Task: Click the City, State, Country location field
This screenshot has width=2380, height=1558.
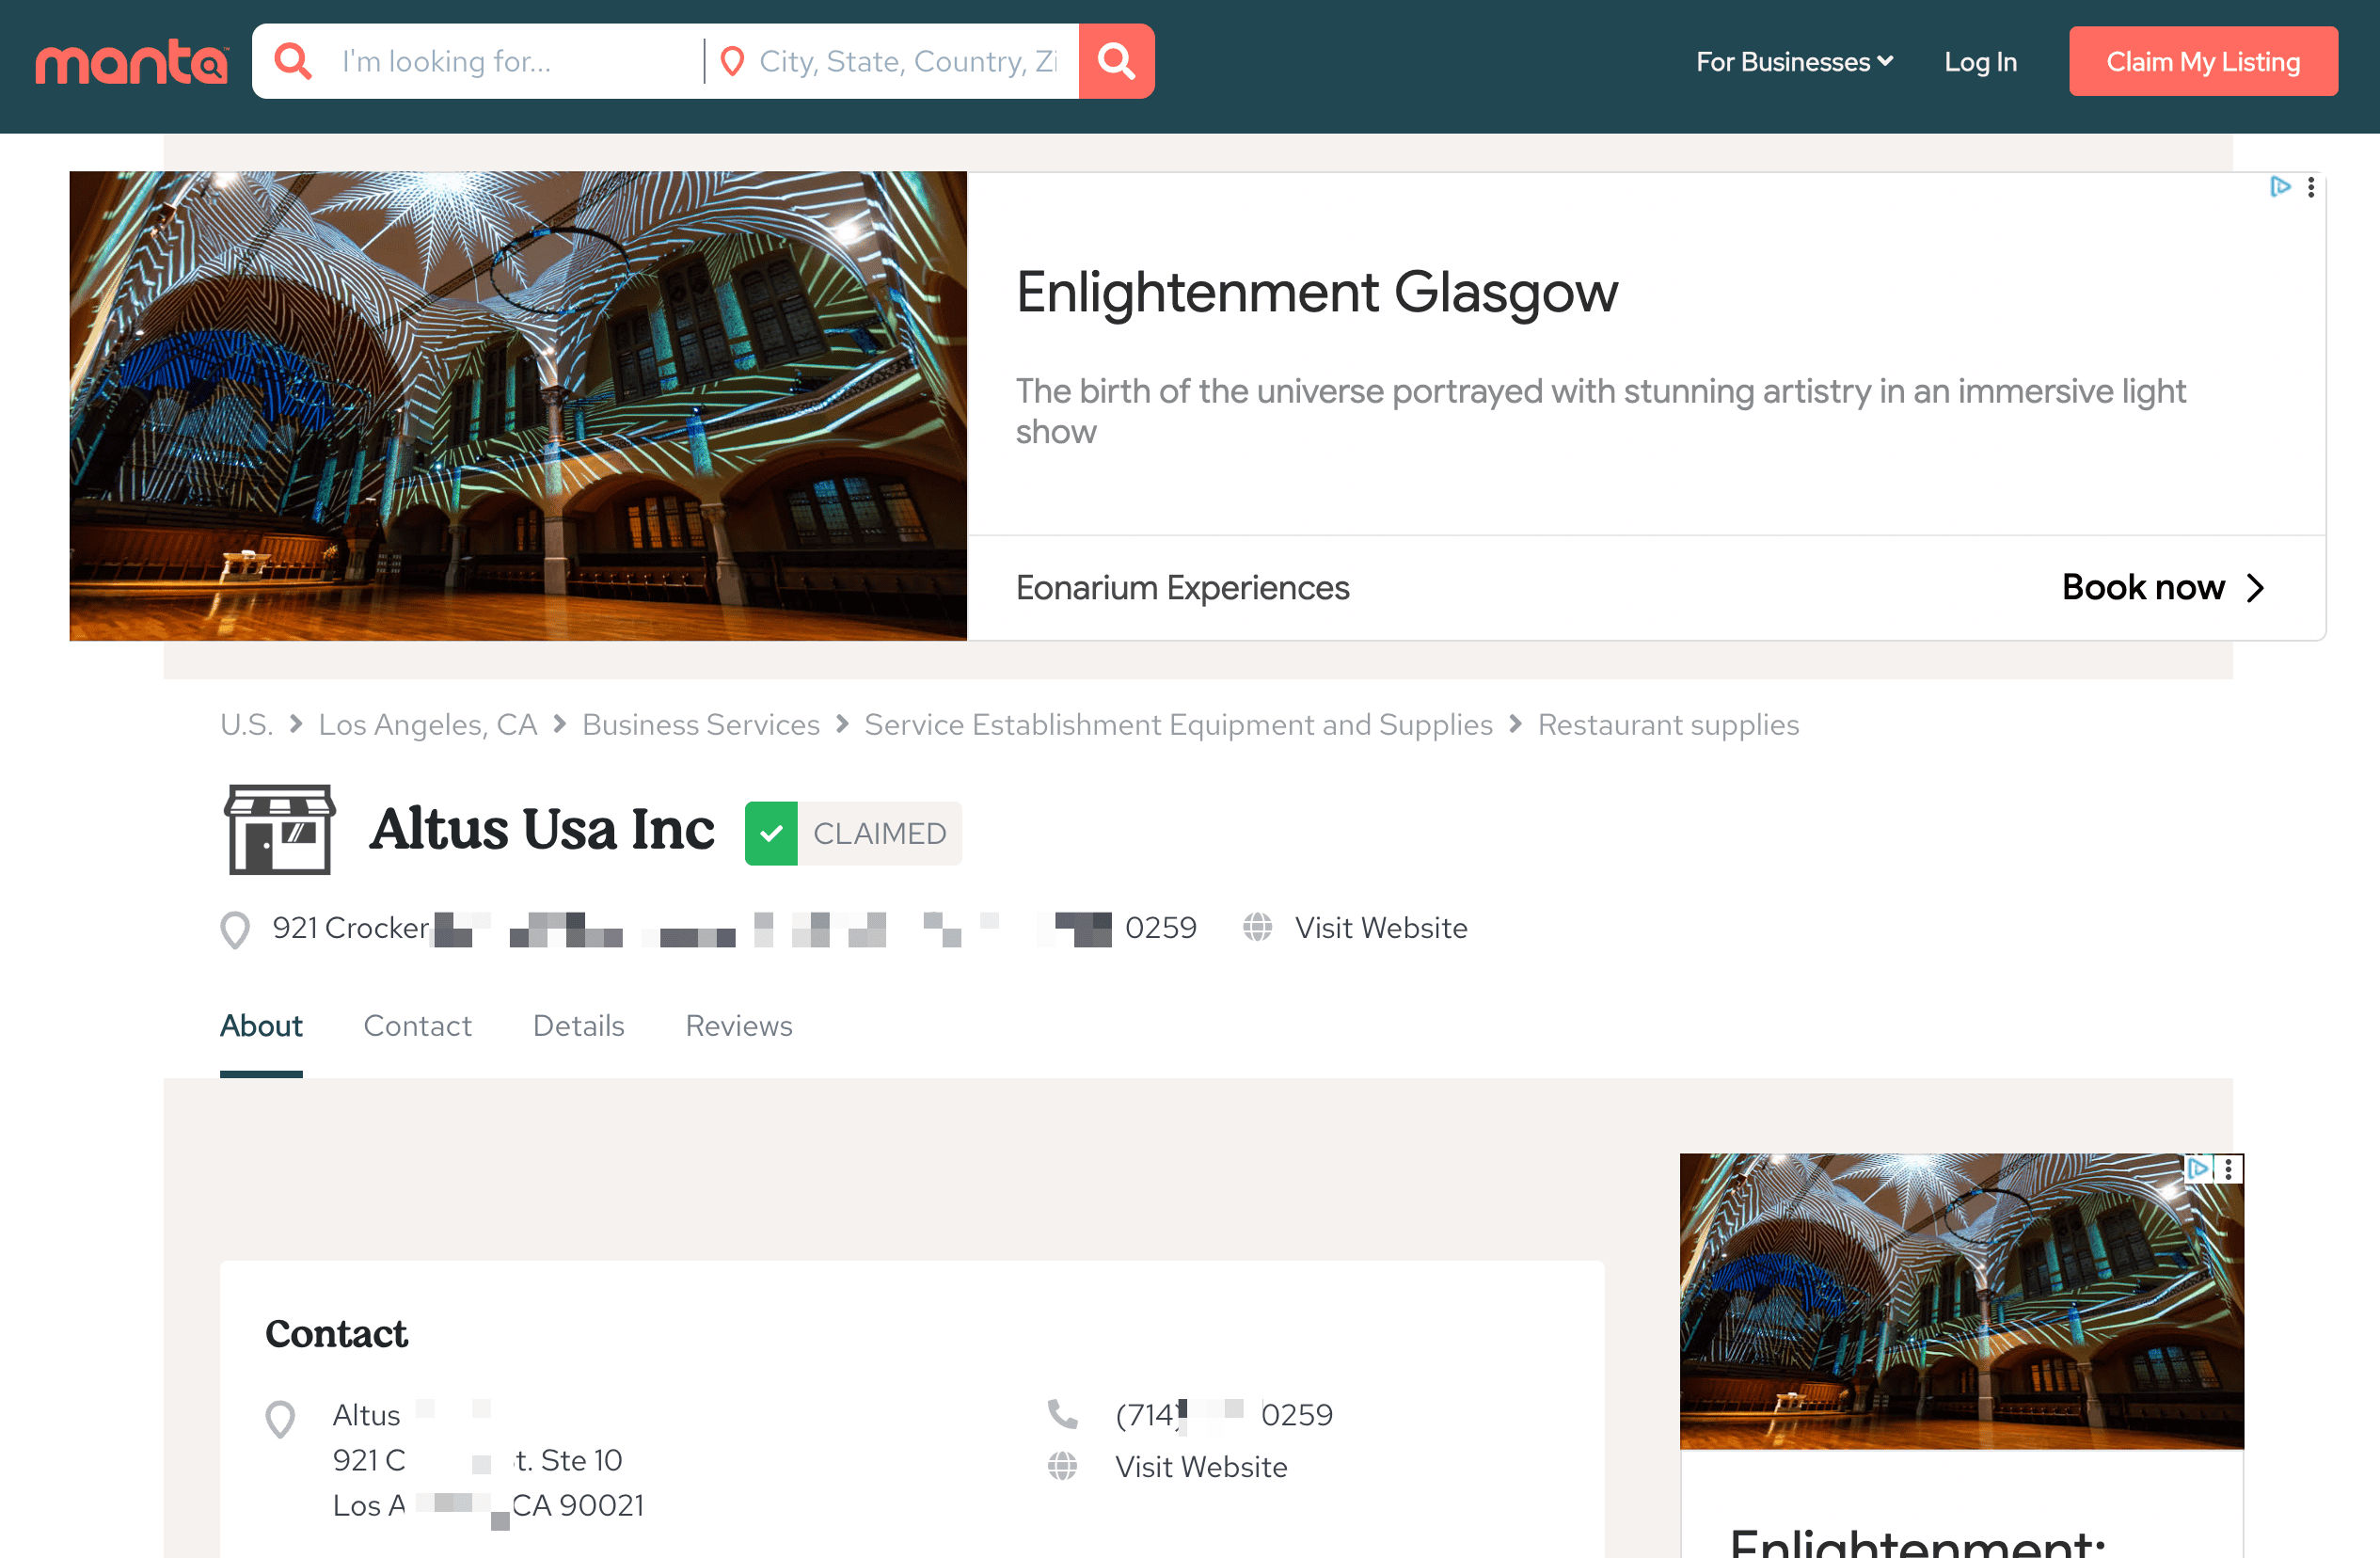Action: click(905, 62)
